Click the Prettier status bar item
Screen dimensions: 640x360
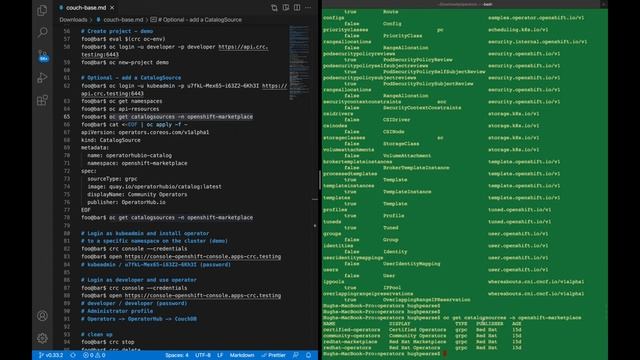(x=273, y=355)
